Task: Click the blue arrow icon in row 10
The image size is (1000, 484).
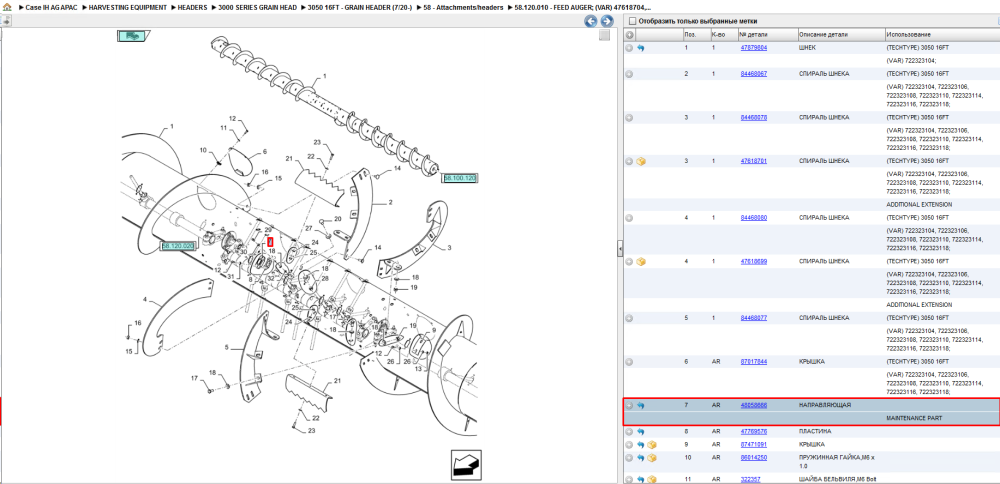Action: (640, 457)
